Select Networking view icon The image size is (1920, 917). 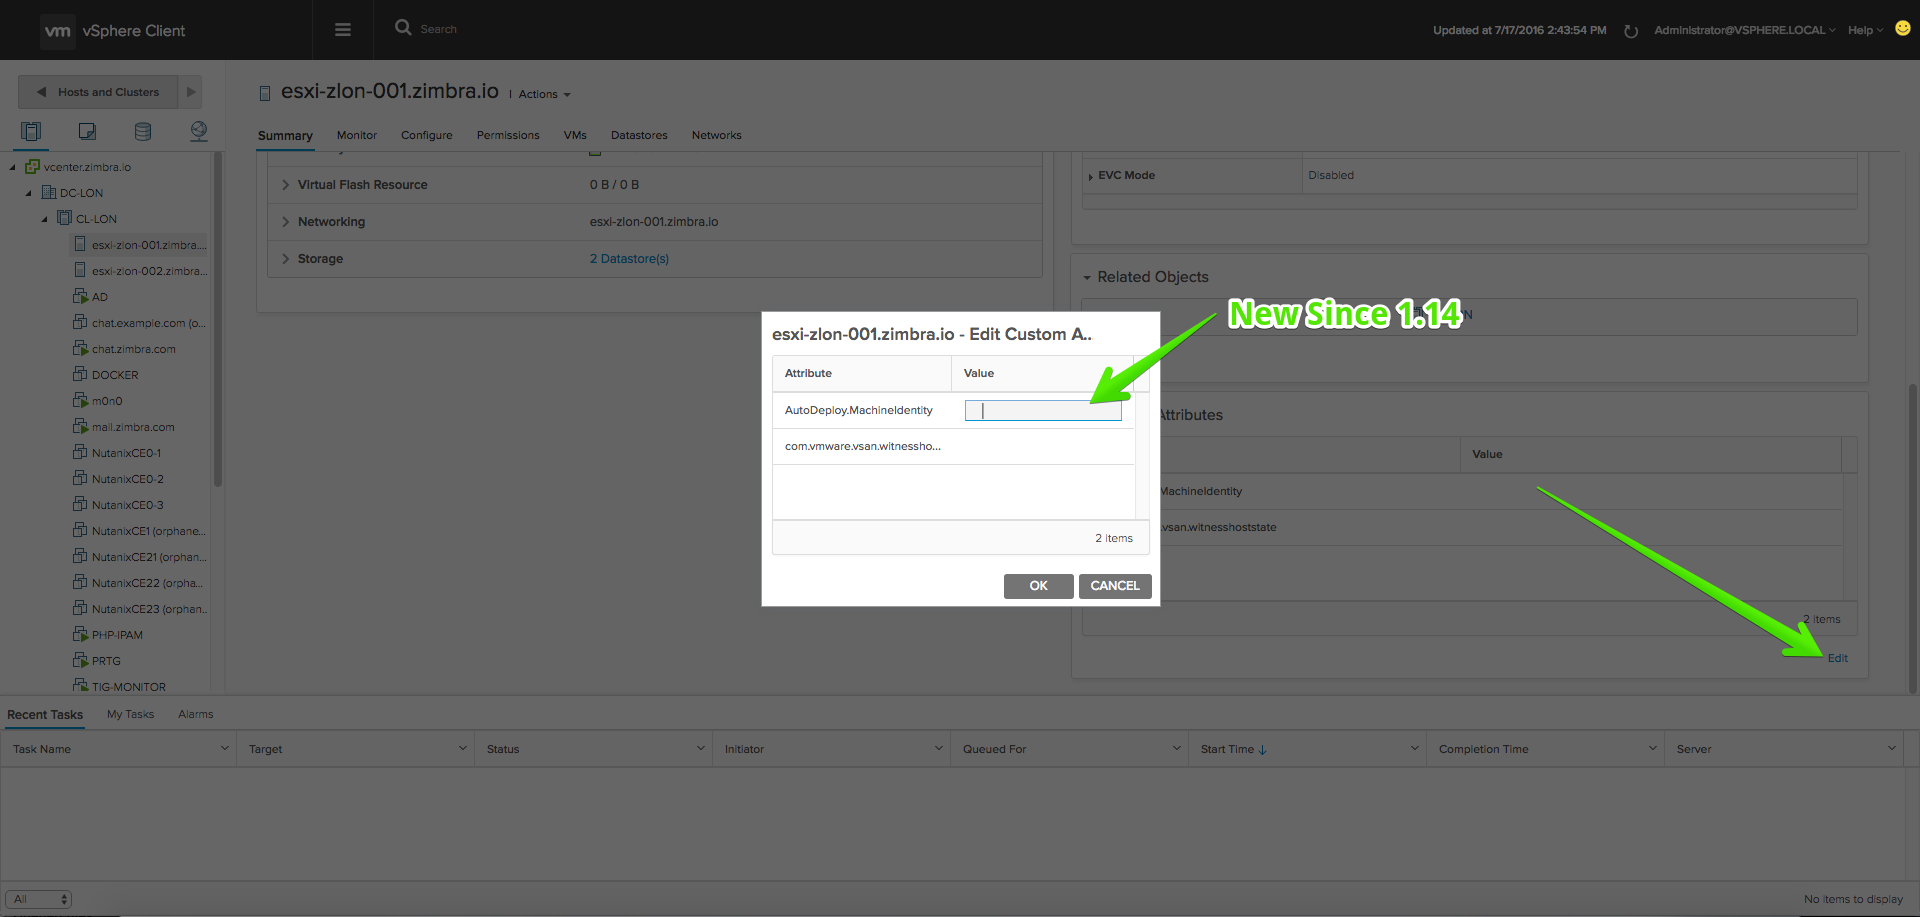pyautogui.click(x=199, y=131)
